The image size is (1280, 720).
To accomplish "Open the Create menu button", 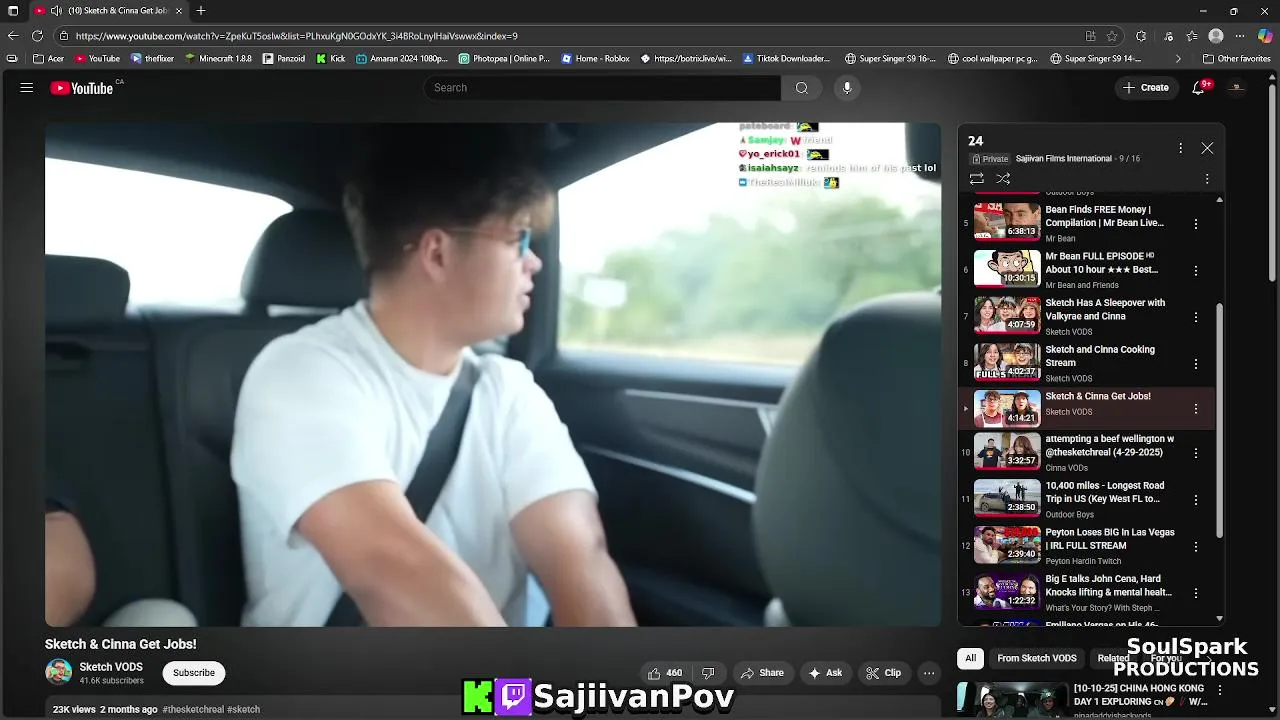I will pos(1145,88).
